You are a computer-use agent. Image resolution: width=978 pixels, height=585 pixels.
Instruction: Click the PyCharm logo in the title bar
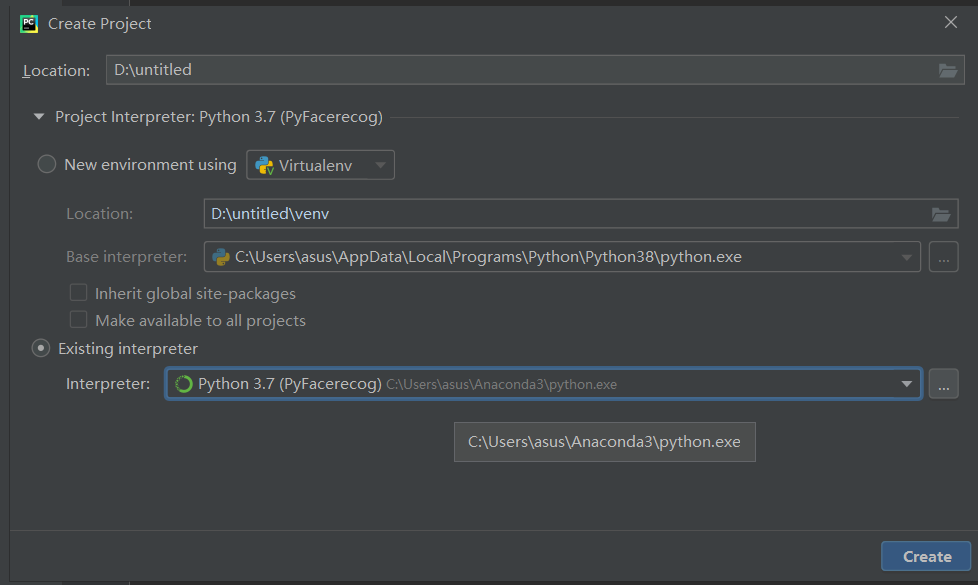pos(30,22)
